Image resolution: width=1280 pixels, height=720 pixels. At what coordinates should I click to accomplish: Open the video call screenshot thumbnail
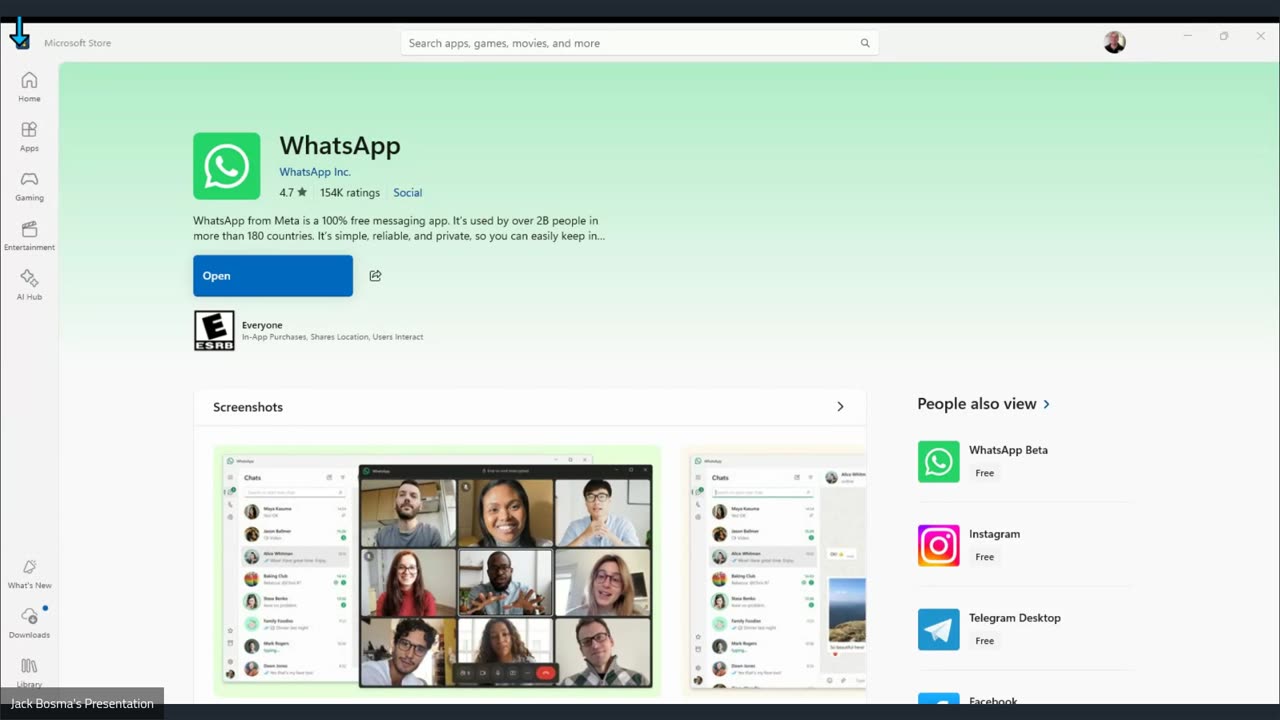[437, 570]
